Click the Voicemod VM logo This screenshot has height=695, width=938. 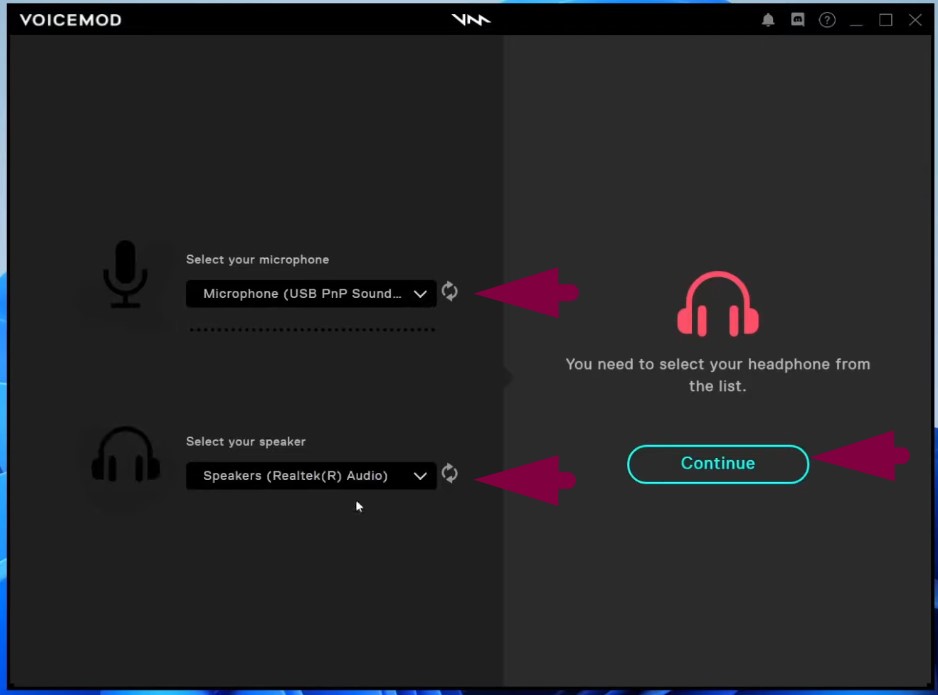point(471,20)
